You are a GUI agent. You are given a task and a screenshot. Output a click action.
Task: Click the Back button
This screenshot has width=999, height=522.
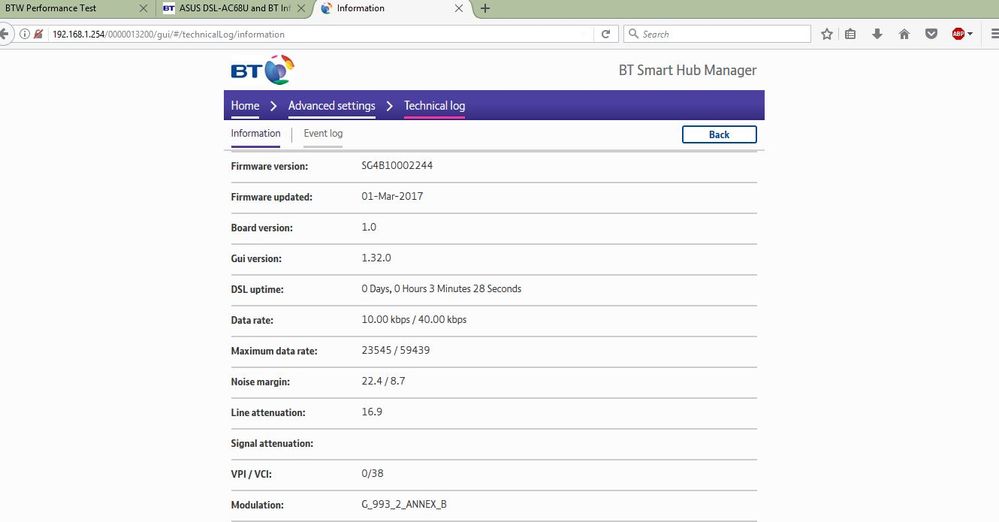point(719,134)
